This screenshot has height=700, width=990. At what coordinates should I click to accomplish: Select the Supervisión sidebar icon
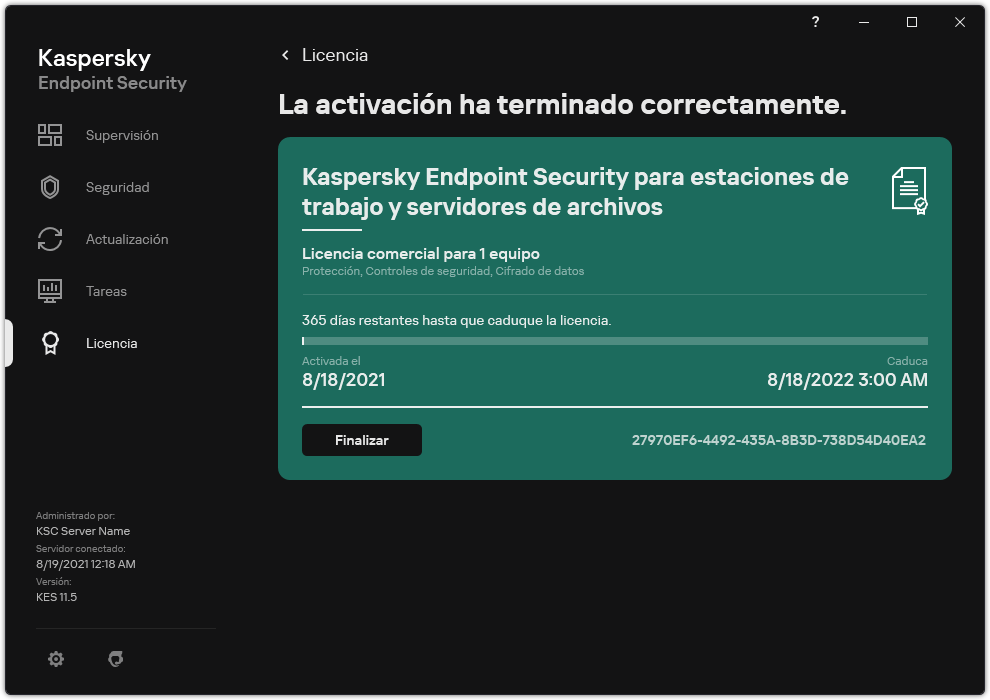click(x=50, y=135)
